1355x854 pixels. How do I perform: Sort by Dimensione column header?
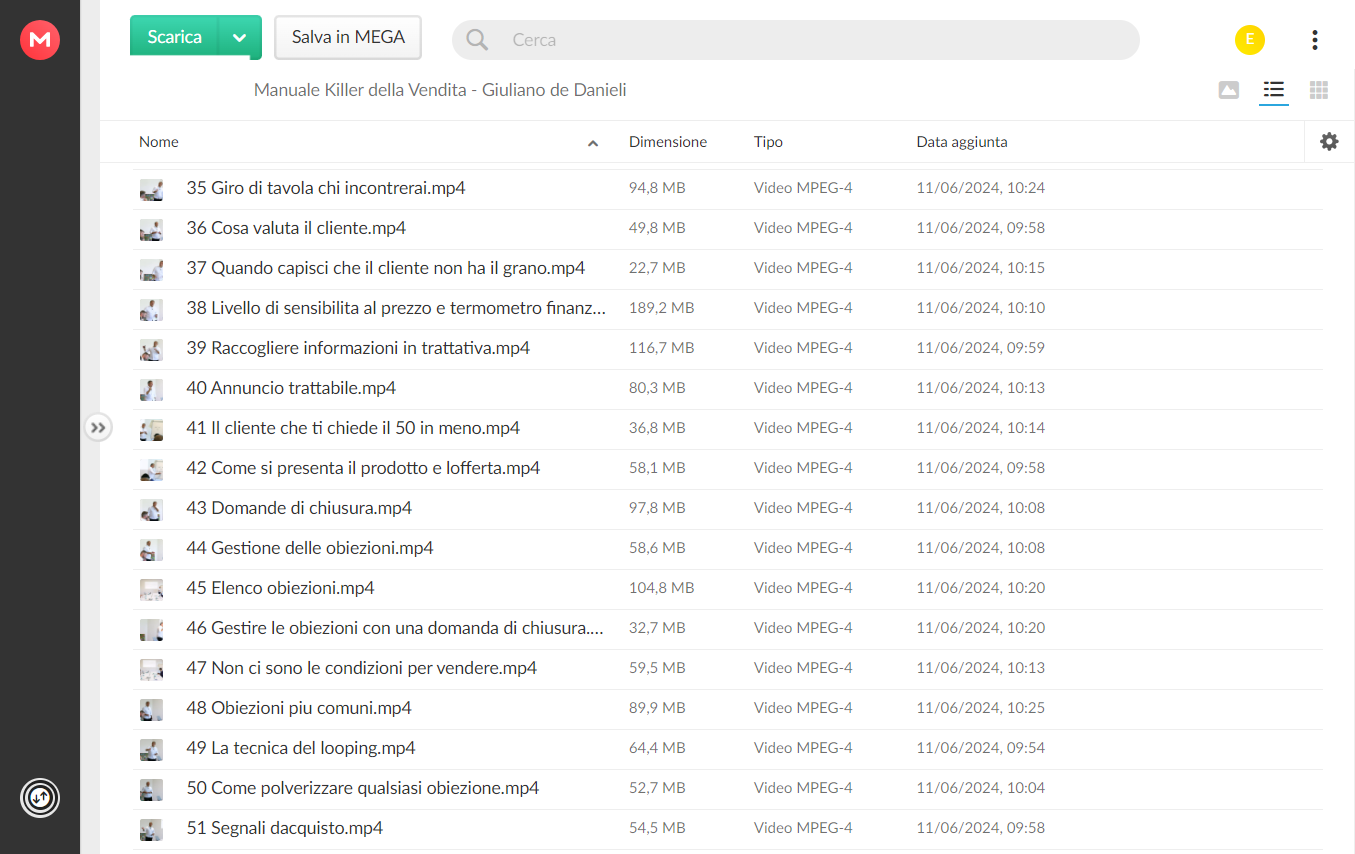pyautogui.click(x=668, y=142)
